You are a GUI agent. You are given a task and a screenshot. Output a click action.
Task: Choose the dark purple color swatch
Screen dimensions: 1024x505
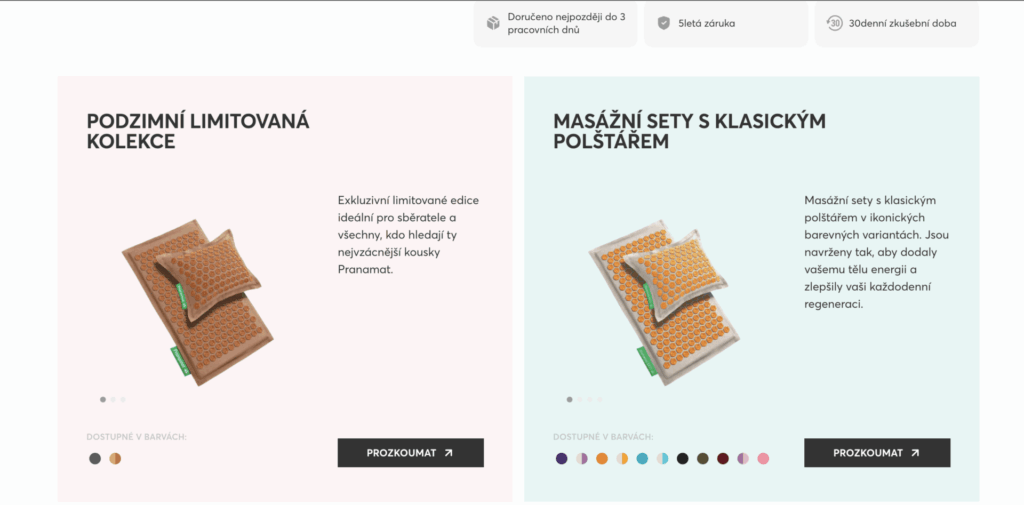(561, 459)
